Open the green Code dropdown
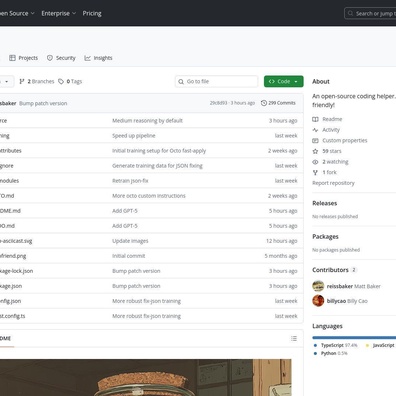Image resolution: width=396 pixels, height=396 pixels. tap(284, 81)
